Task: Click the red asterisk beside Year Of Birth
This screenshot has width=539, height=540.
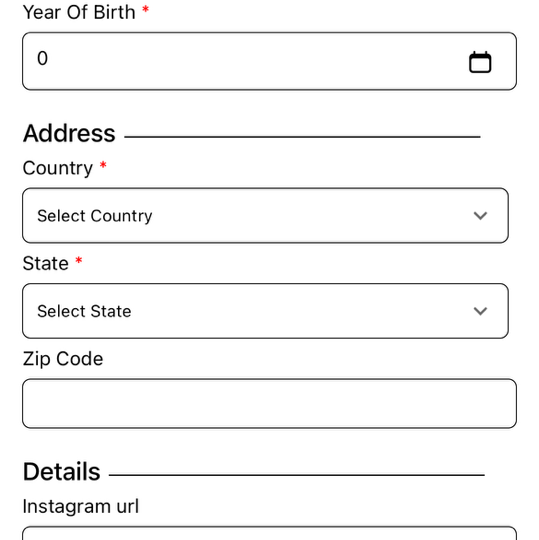Action: pos(145,9)
